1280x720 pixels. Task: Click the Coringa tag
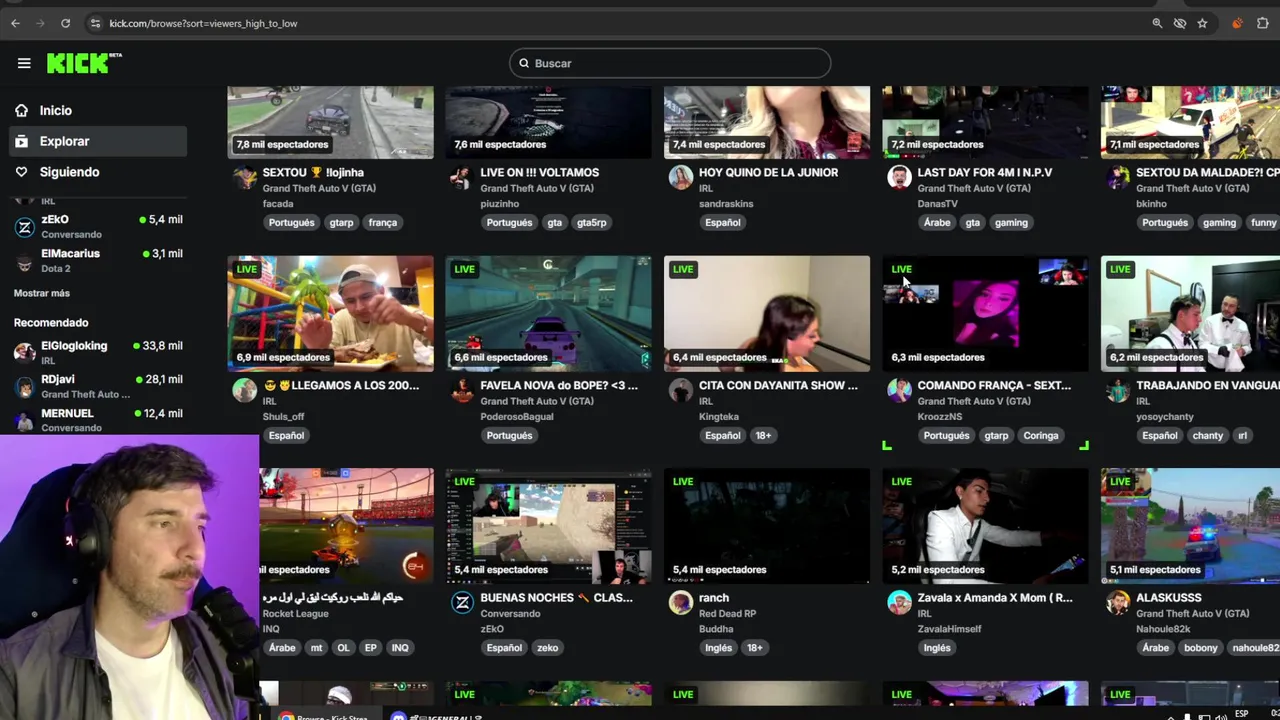[1041, 435]
